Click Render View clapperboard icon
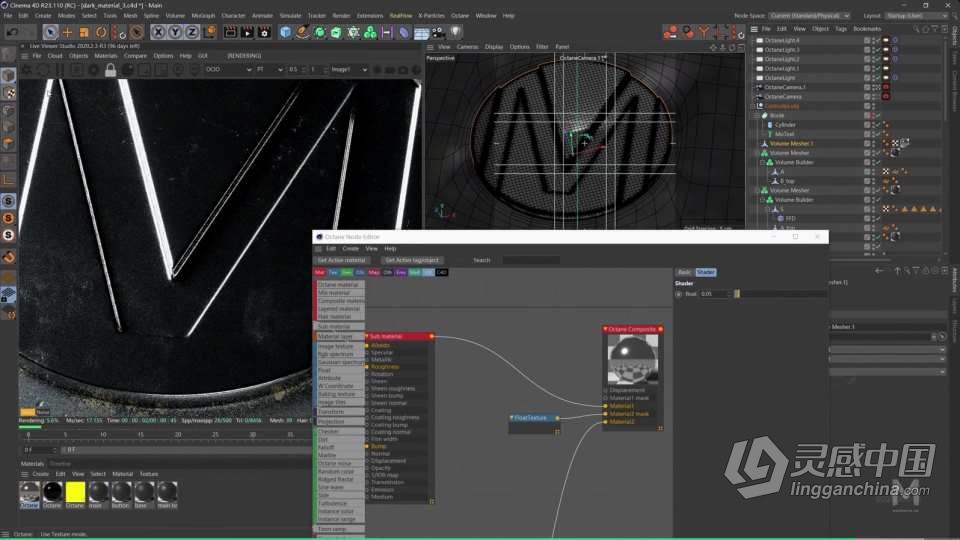960x540 pixels. coord(230,32)
